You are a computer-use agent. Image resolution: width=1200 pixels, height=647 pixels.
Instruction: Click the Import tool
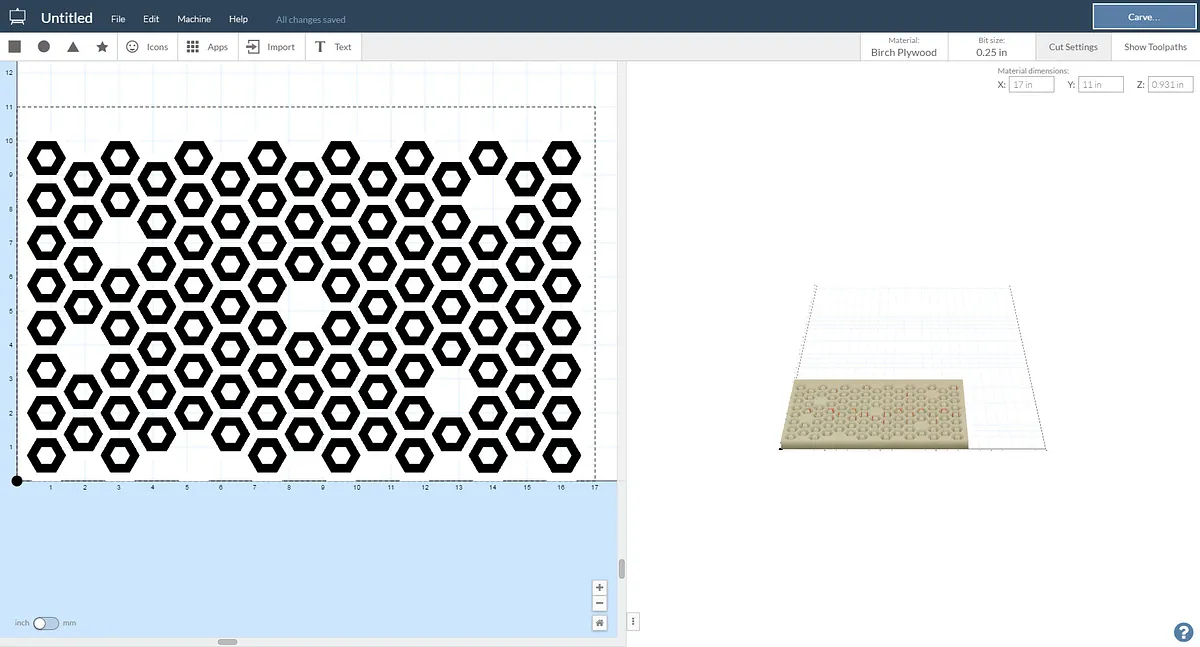pos(270,47)
